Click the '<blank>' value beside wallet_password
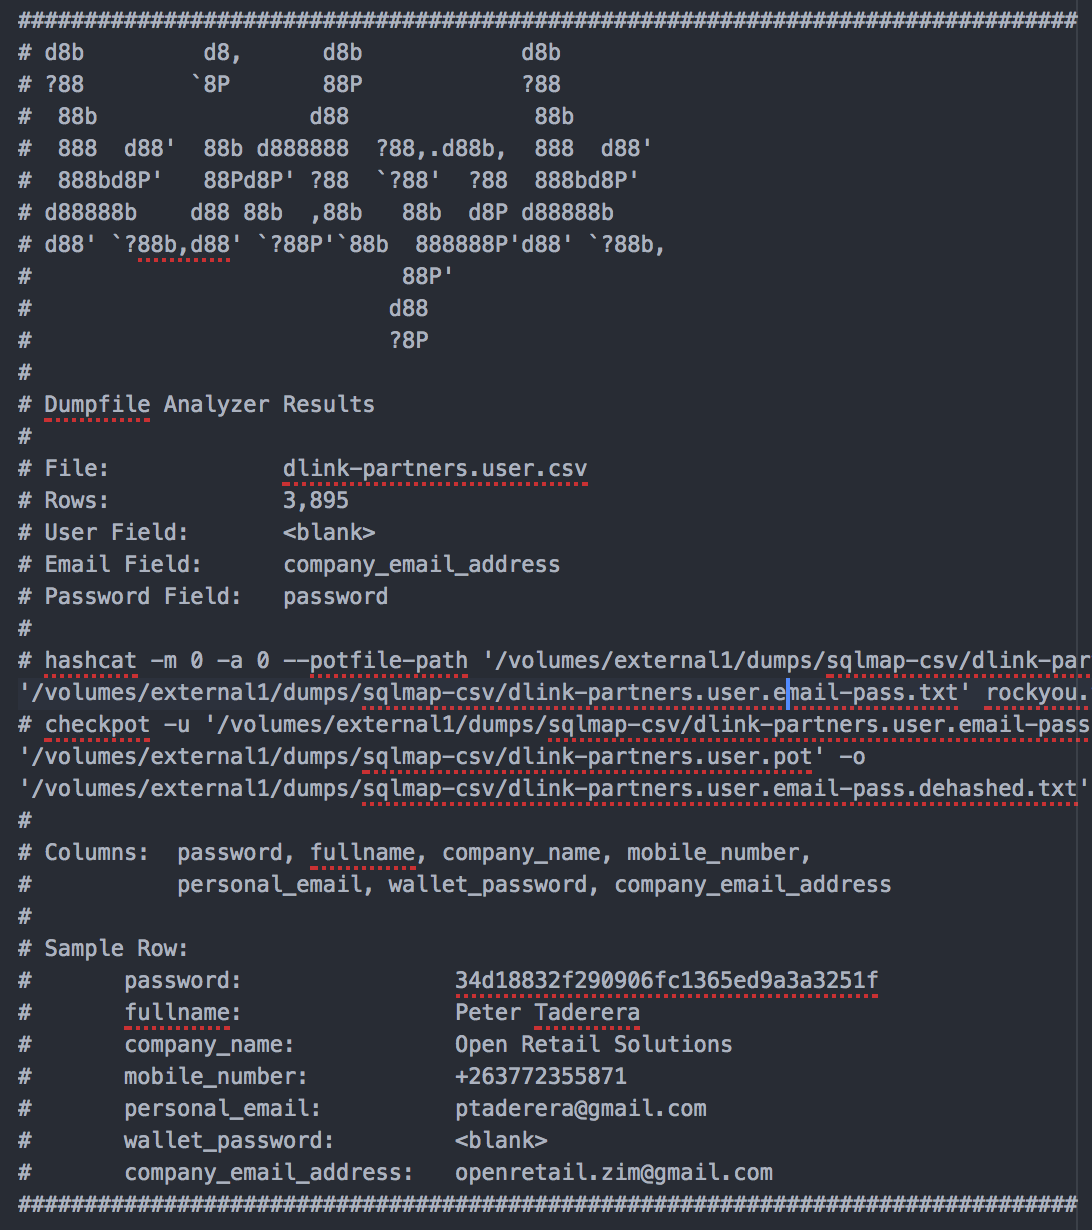This screenshot has width=1092, height=1230. coord(501,1140)
